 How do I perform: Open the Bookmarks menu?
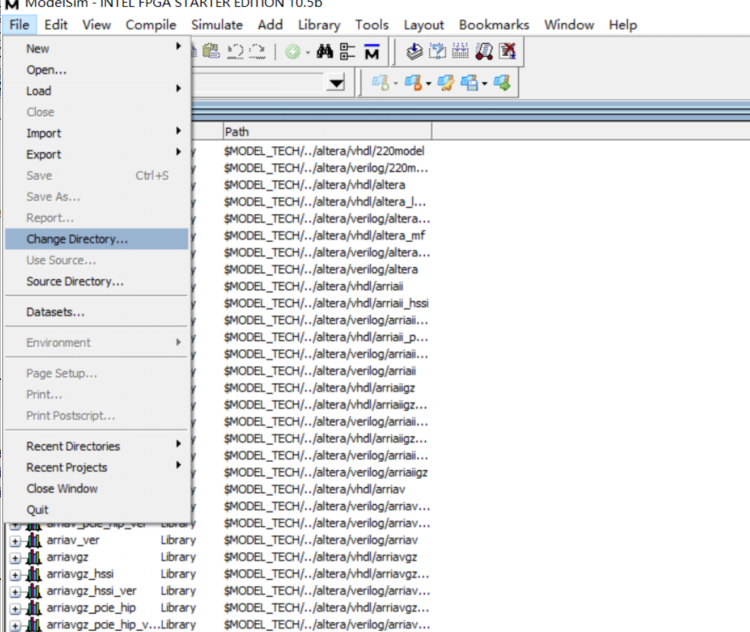(x=494, y=25)
